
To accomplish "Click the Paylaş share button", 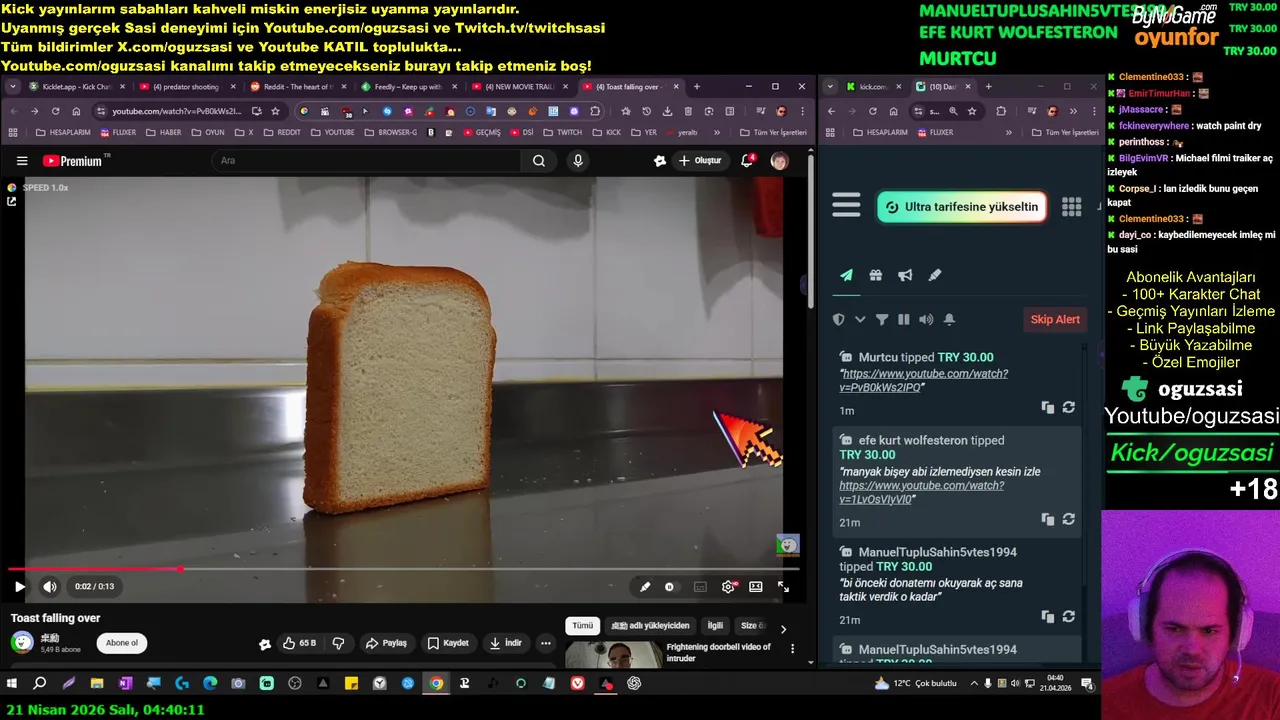I will (386, 643).
